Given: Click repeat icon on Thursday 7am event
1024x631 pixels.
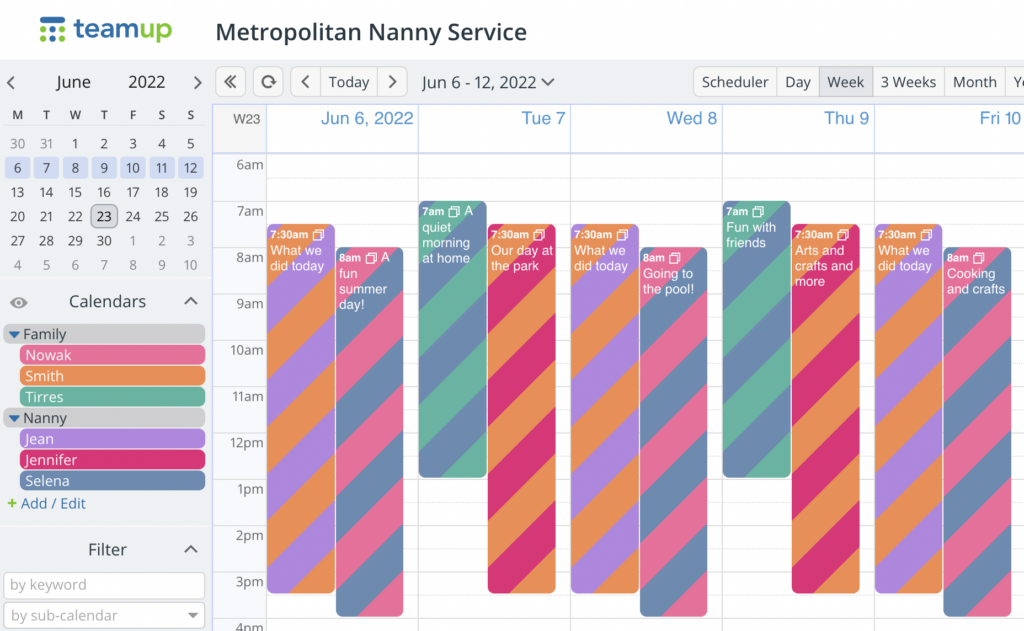Looking at the screenshot, I should tap(758, 212).
